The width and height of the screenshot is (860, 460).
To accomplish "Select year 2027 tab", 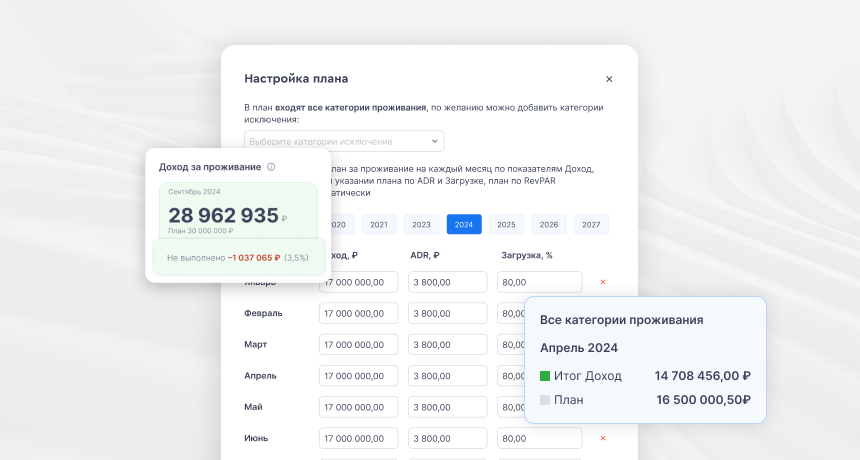I will pos(591,224).
